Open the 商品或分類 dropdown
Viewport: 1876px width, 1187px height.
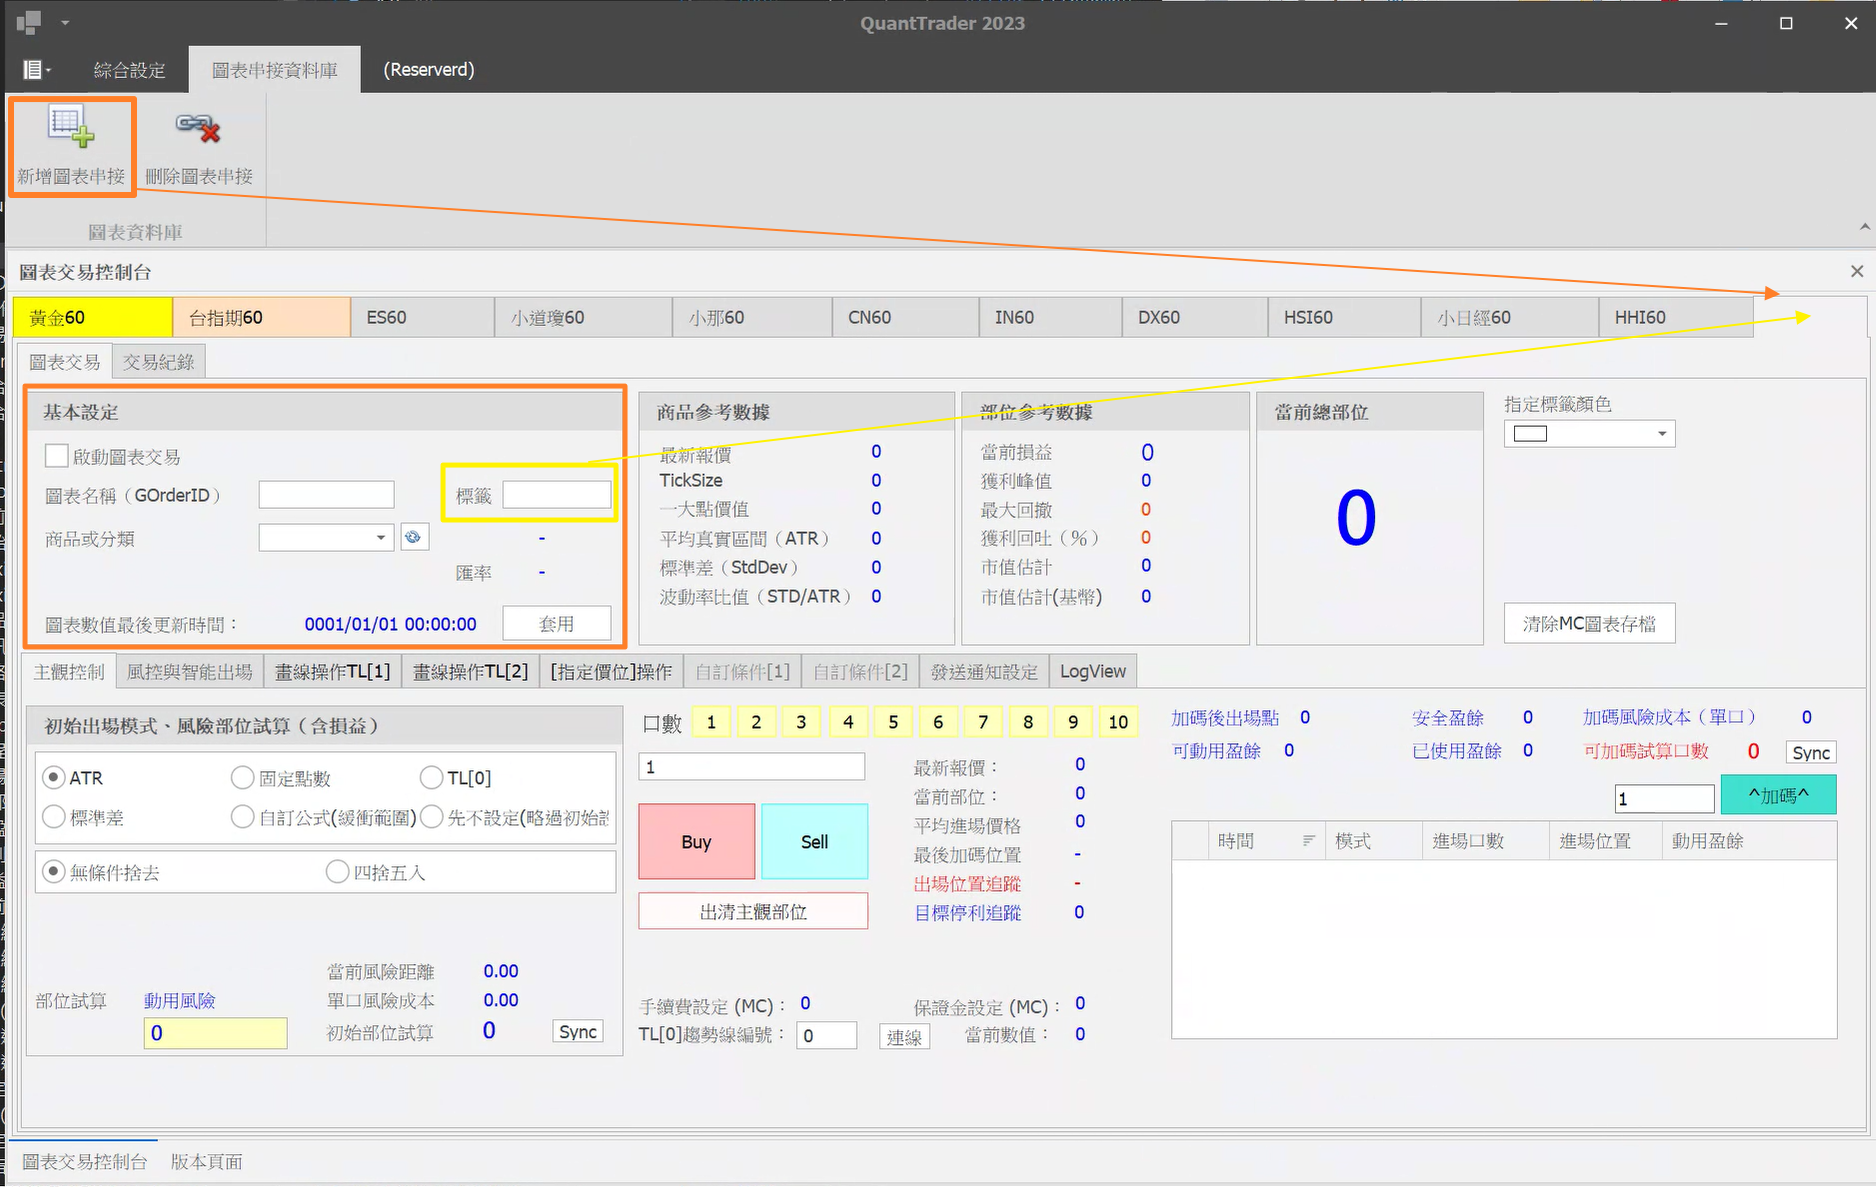(x=380, y=538)
